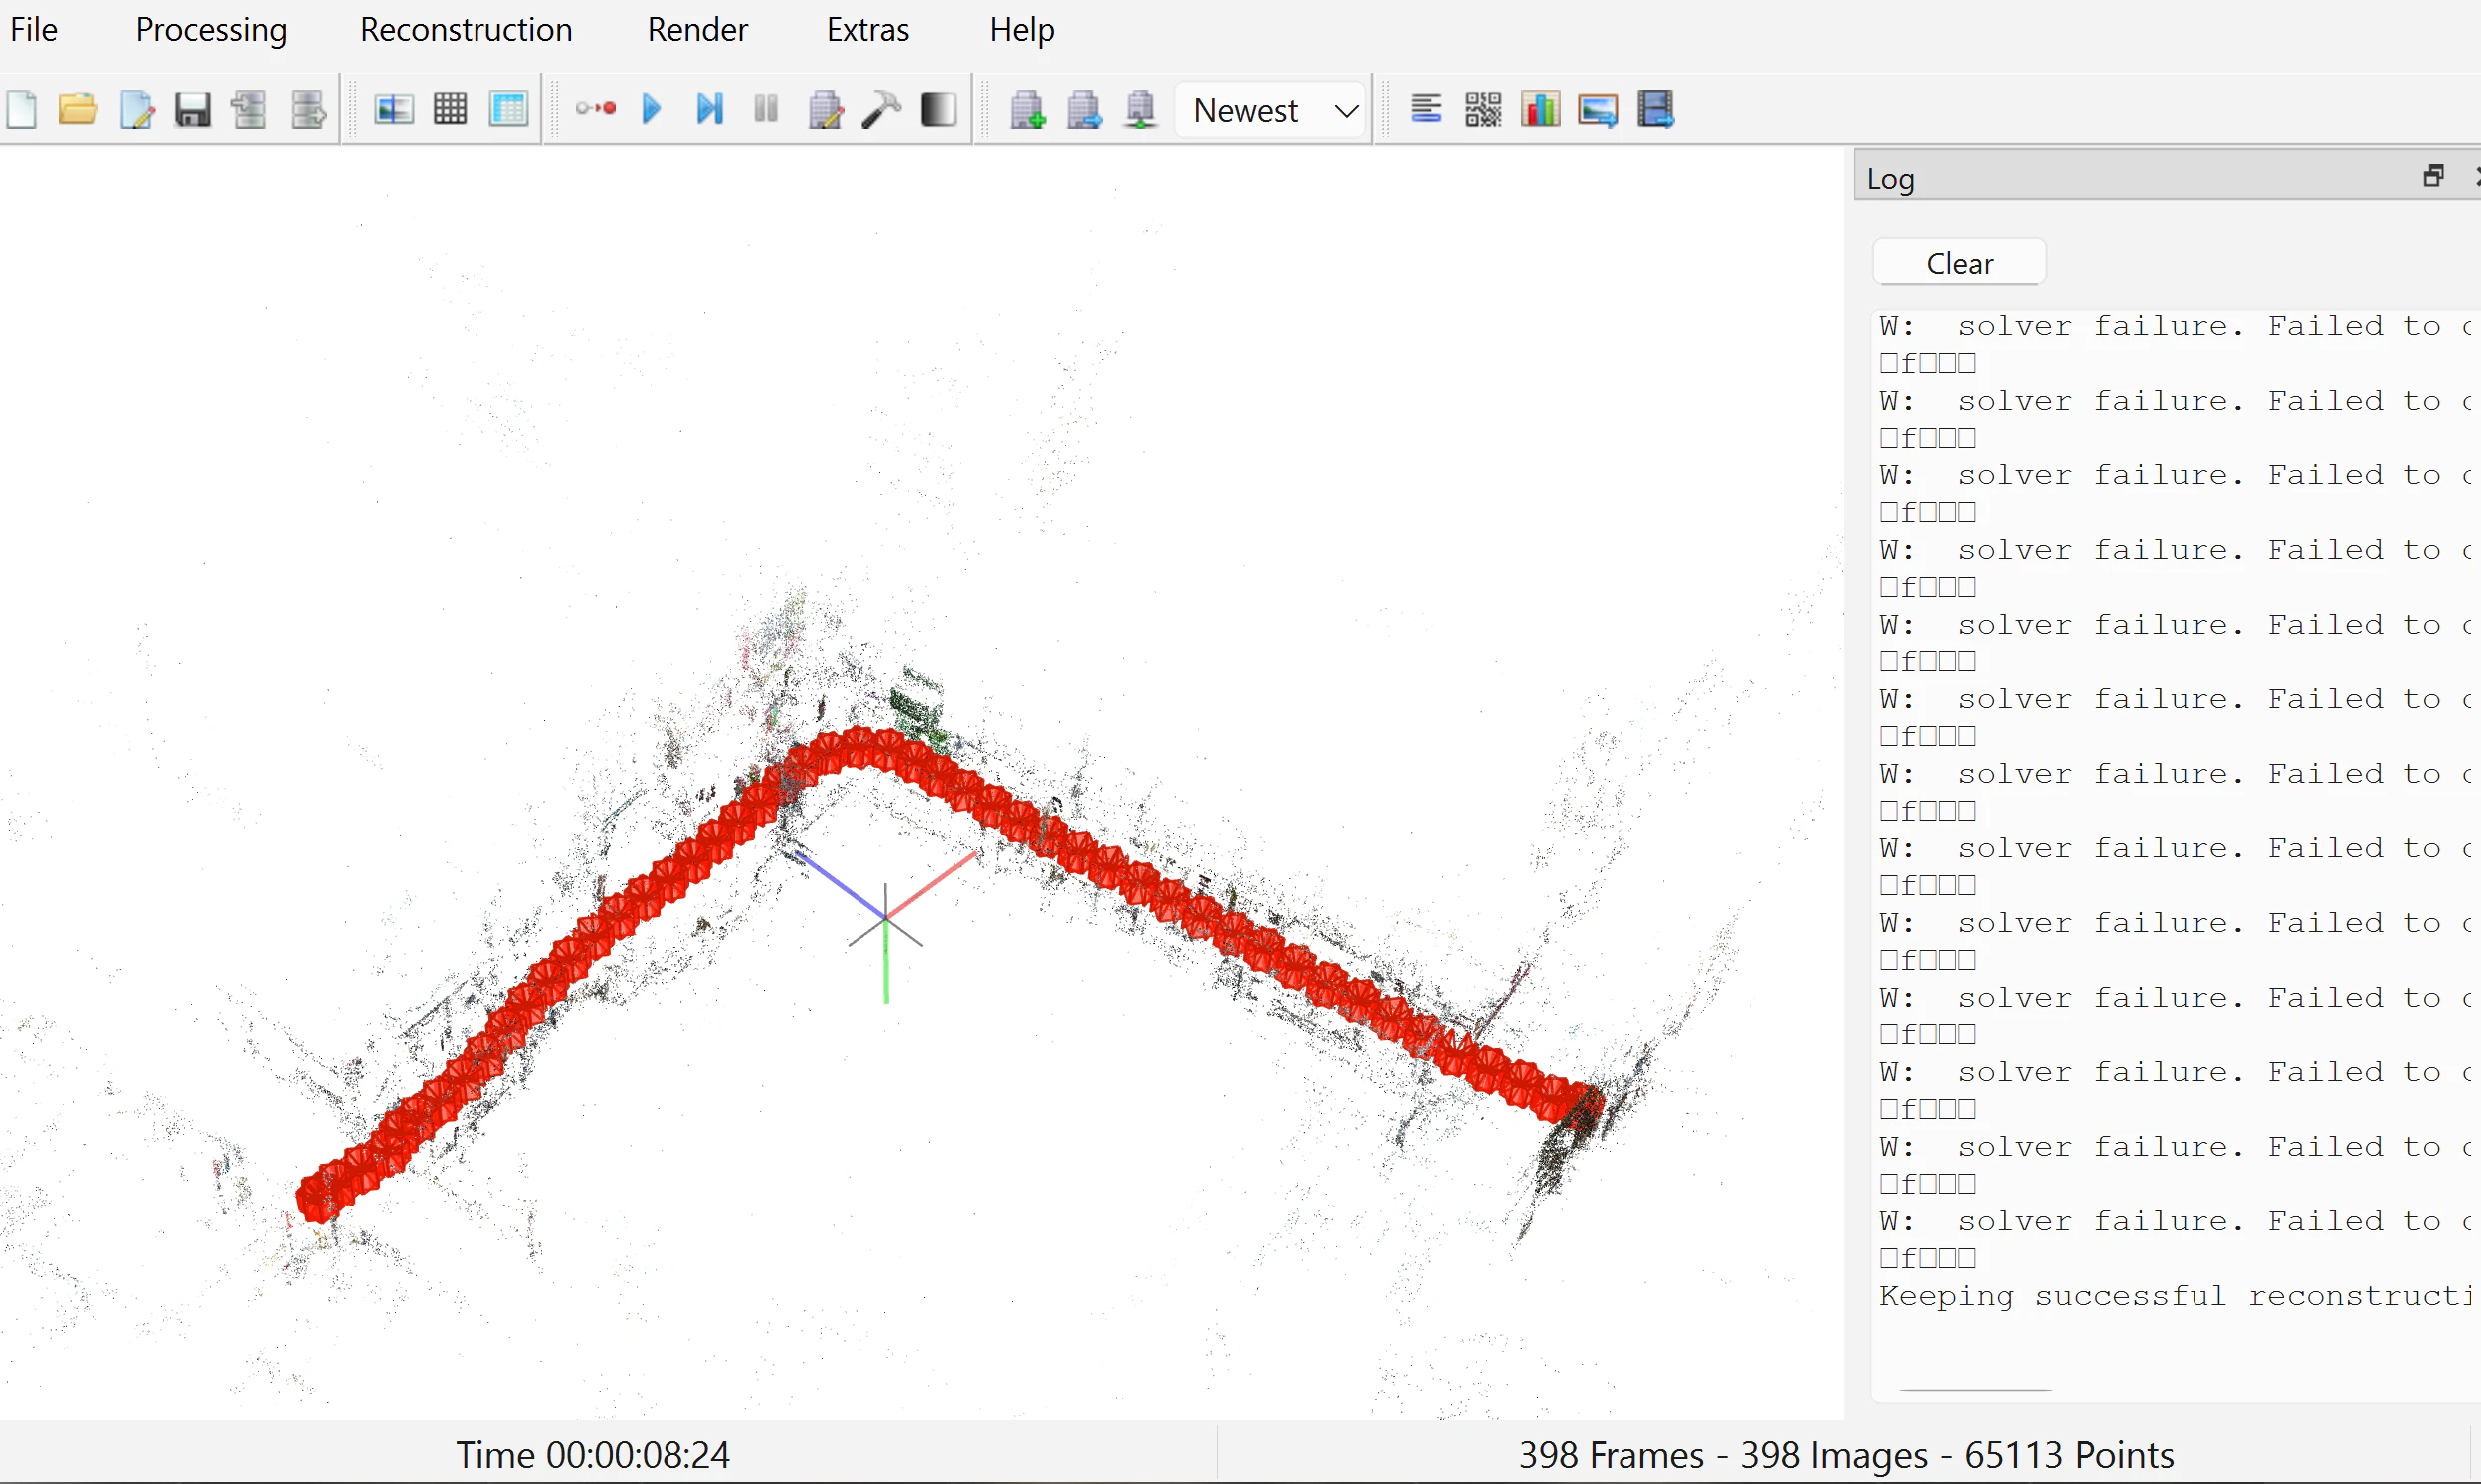
Task: Open the Reconstruction menu
Action: coord(466,30)
